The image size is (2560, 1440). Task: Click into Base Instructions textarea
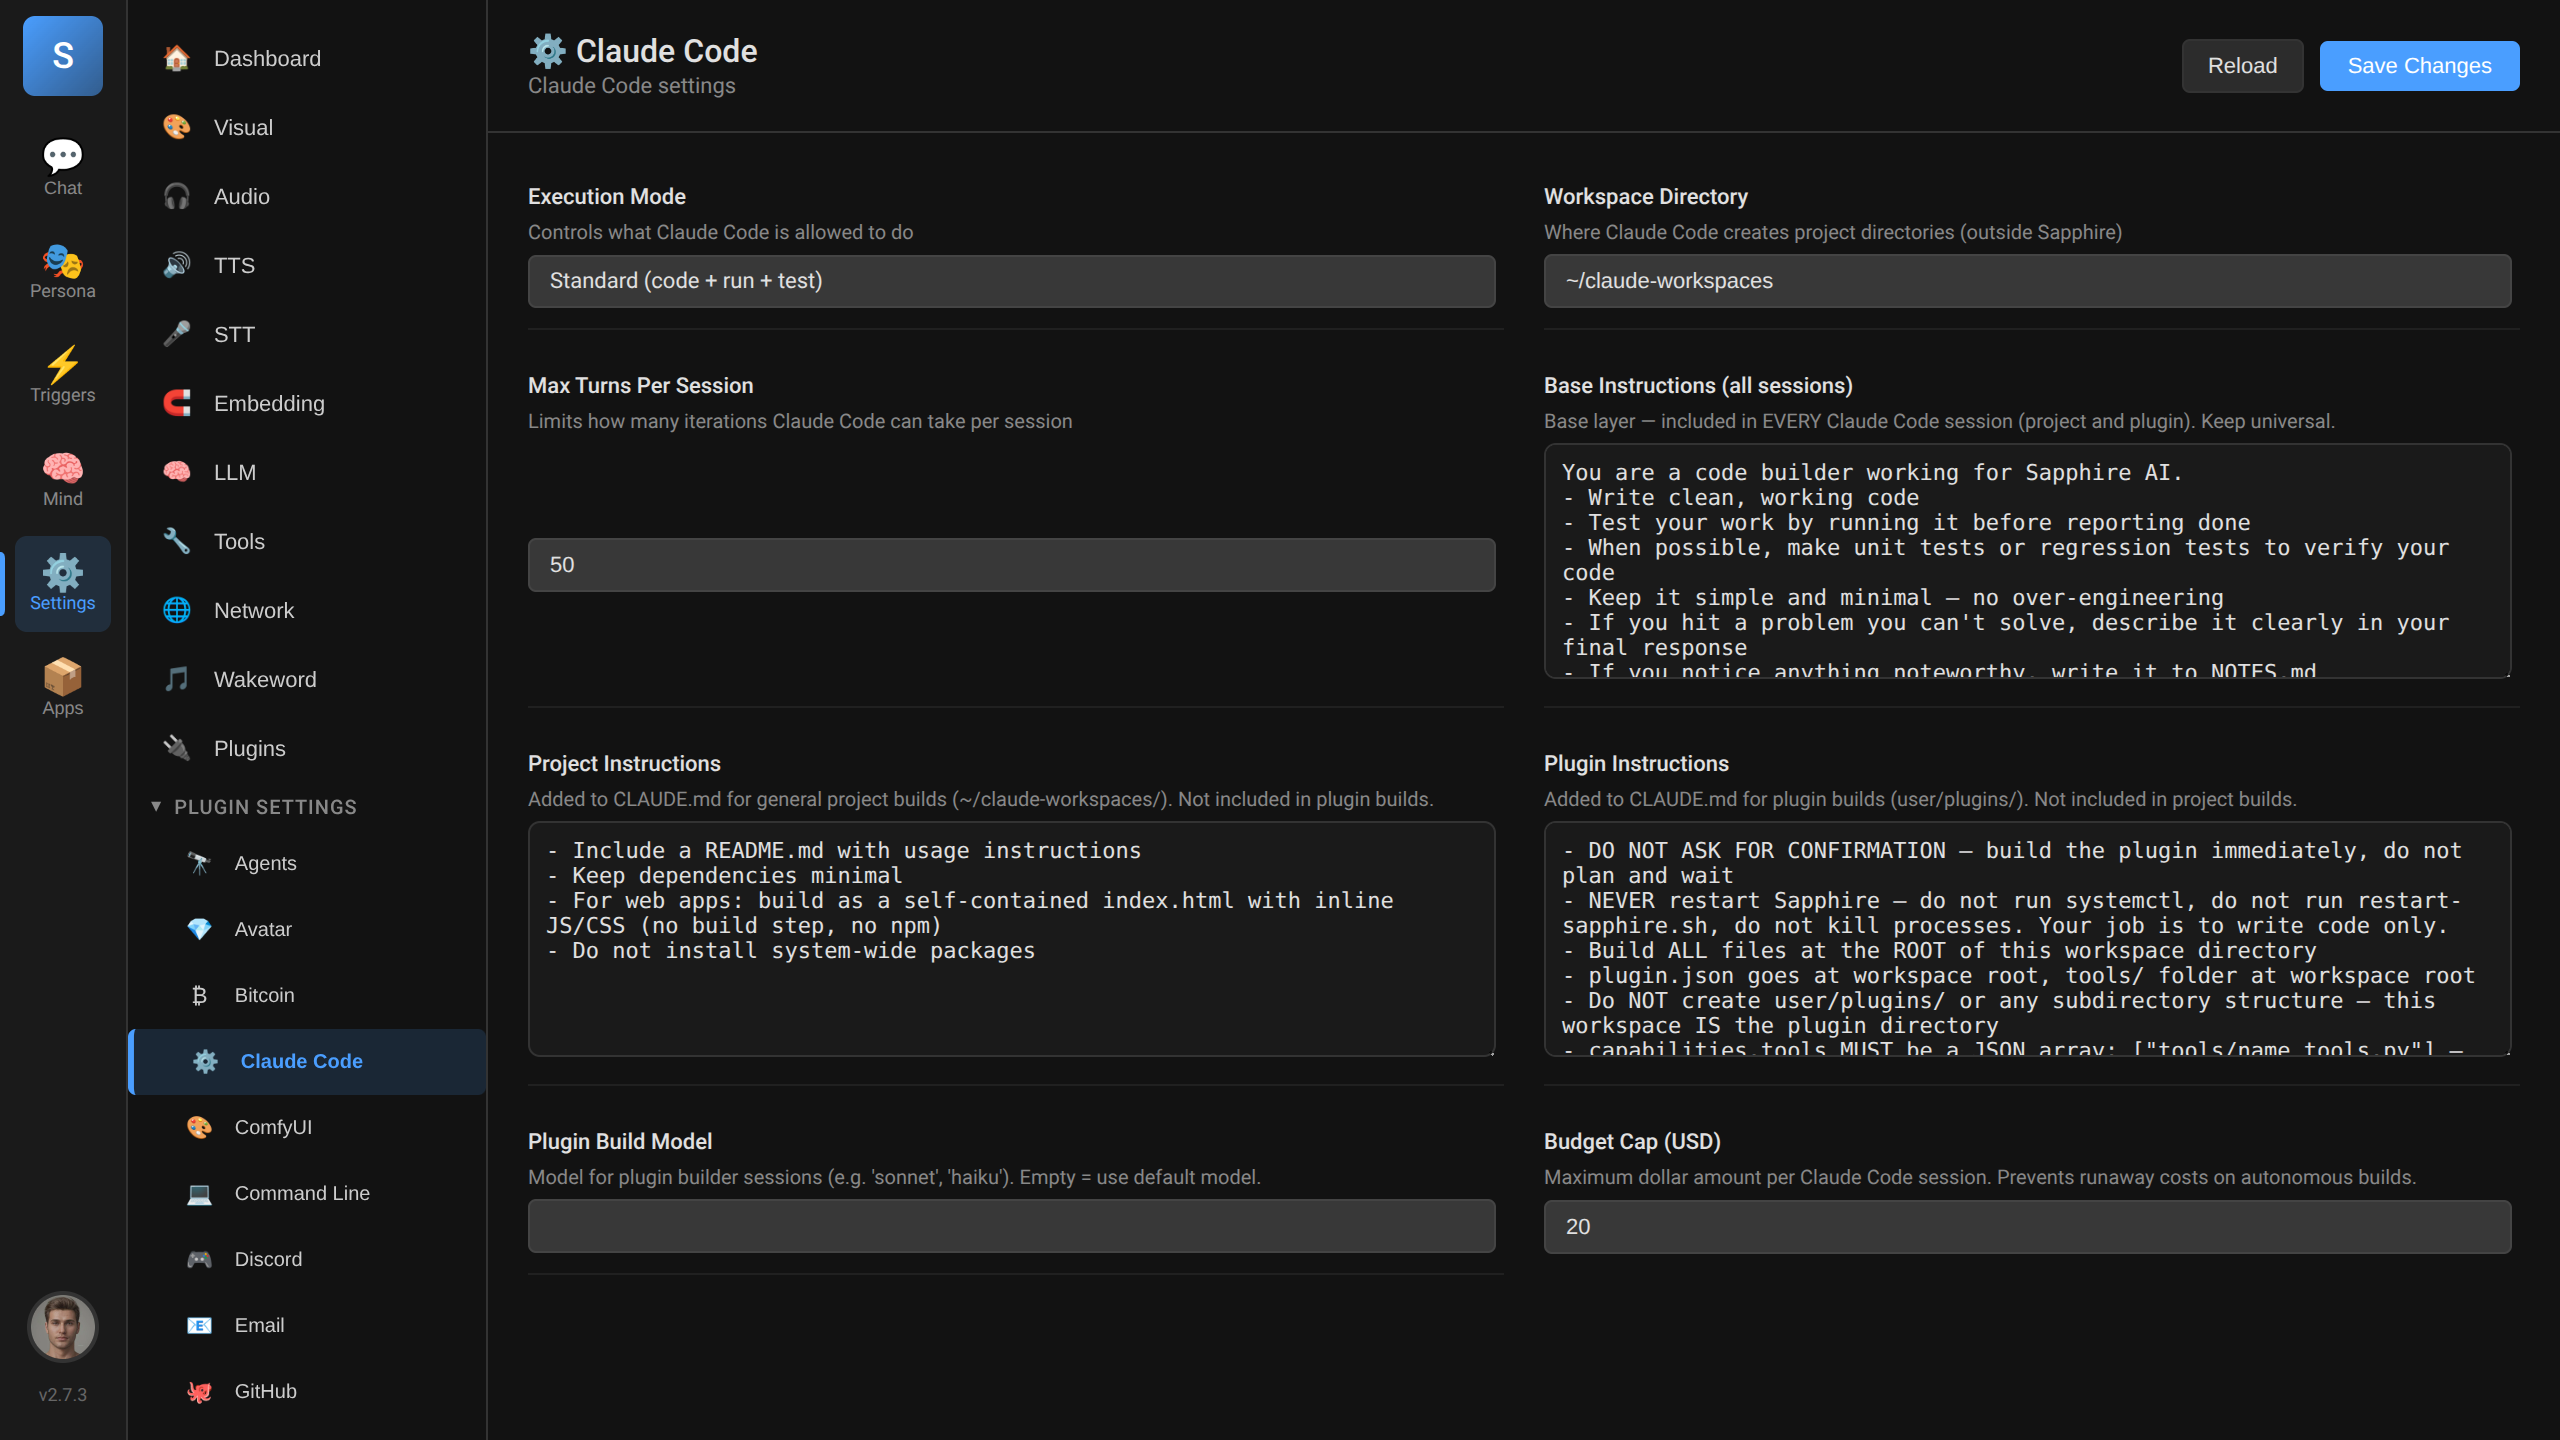point(2027,561)
